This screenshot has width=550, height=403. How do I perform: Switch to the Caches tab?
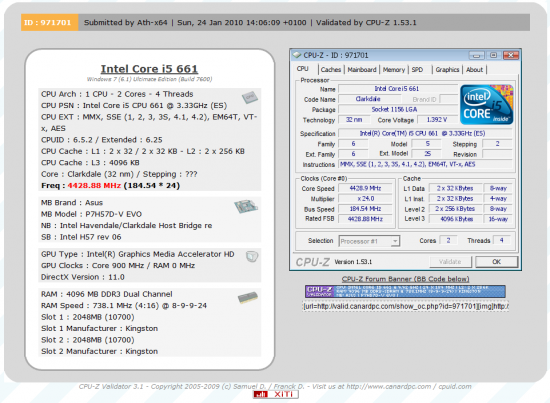click(331, 69)
